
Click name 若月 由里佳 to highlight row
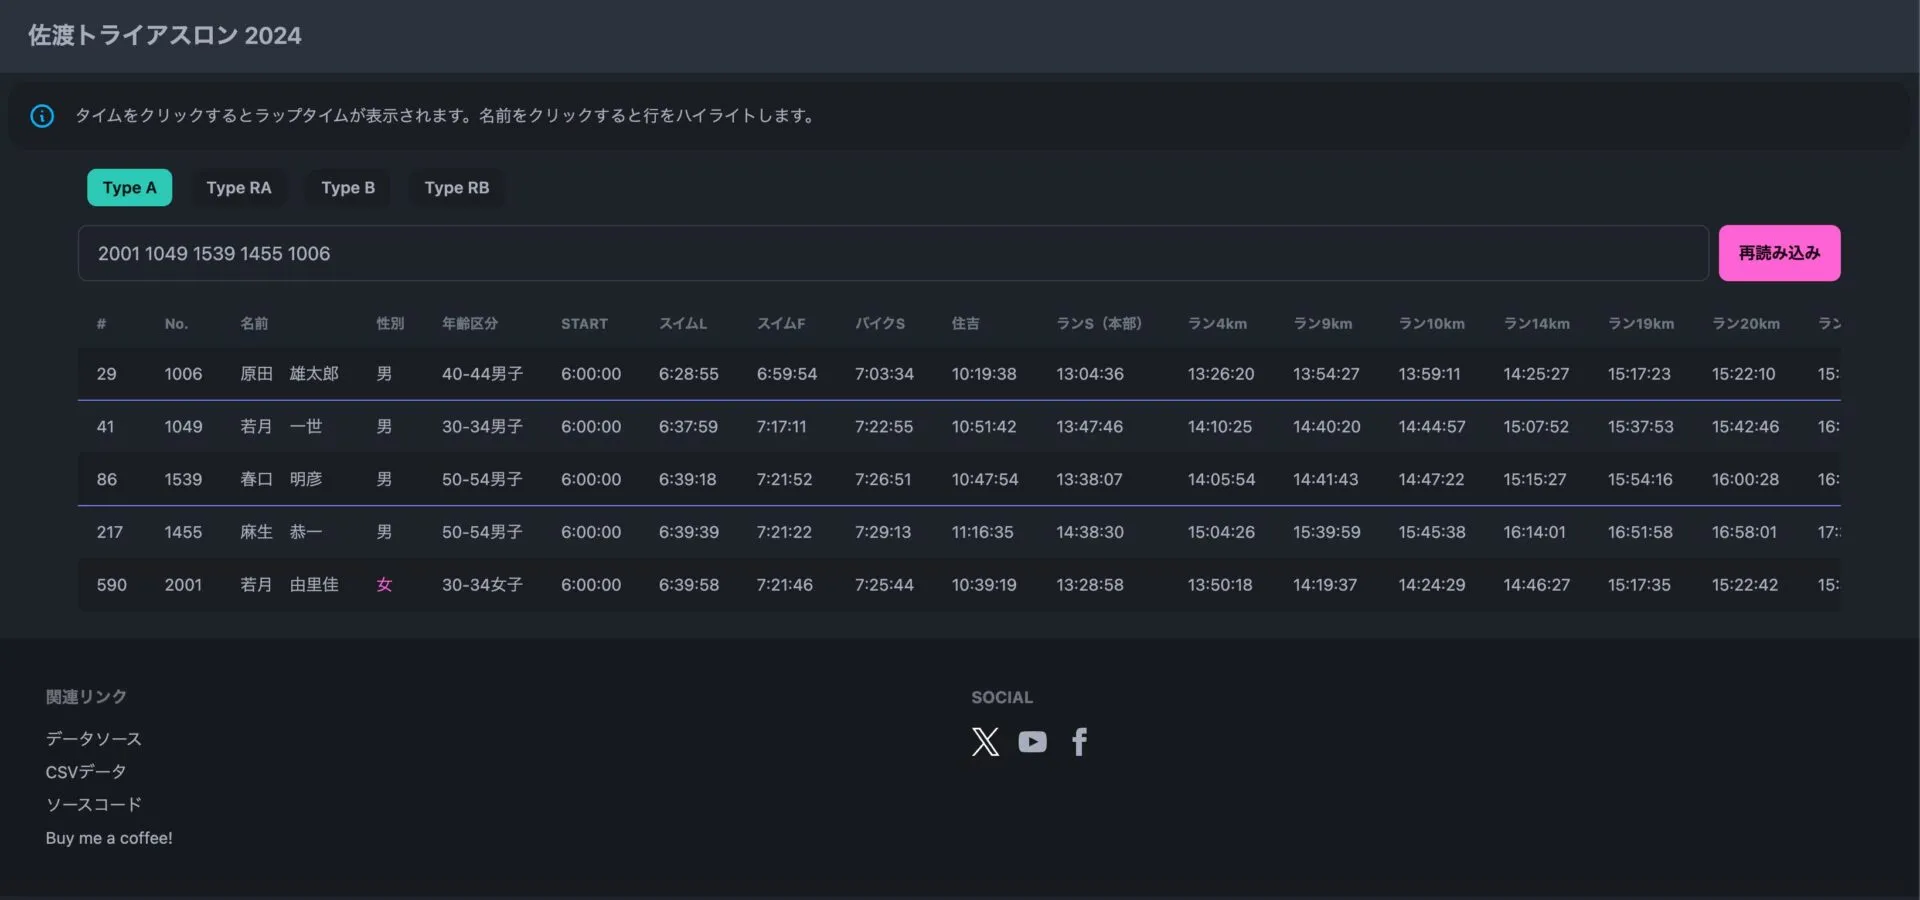pyautogui.click(x=289, y=585)
